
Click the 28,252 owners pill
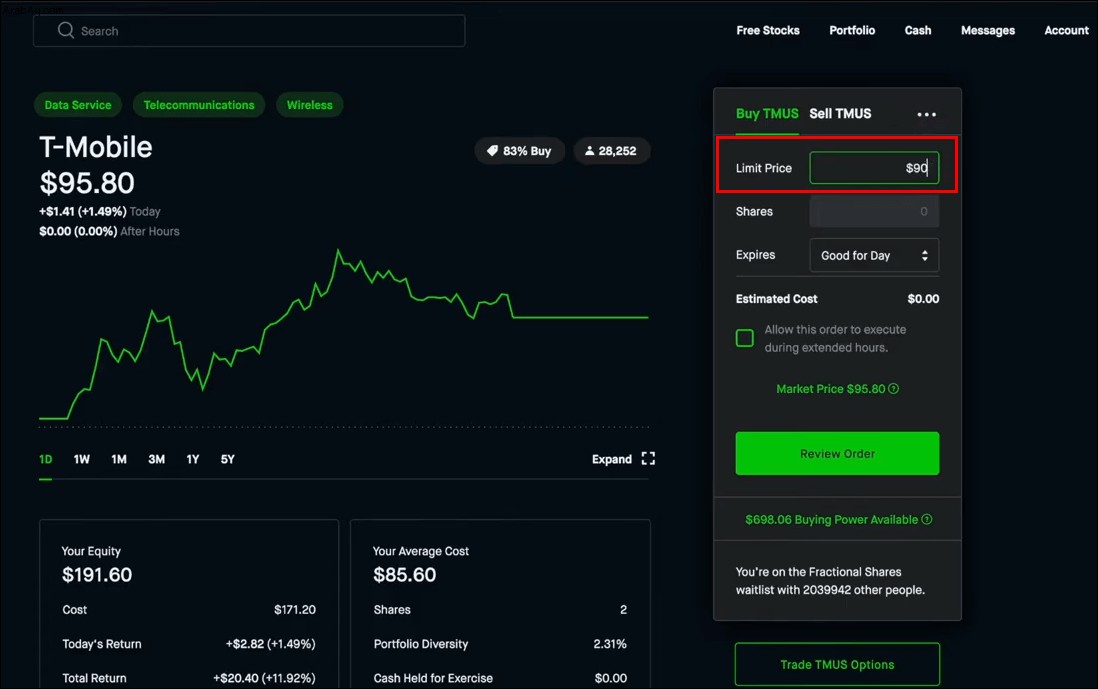pyautogui.click(x=611, y=151)
